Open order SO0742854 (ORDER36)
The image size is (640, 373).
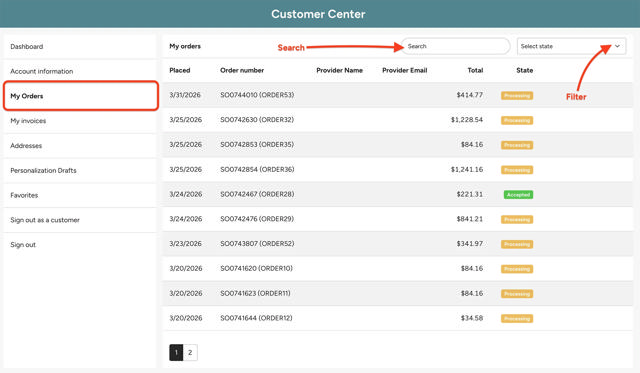[257, 169]
